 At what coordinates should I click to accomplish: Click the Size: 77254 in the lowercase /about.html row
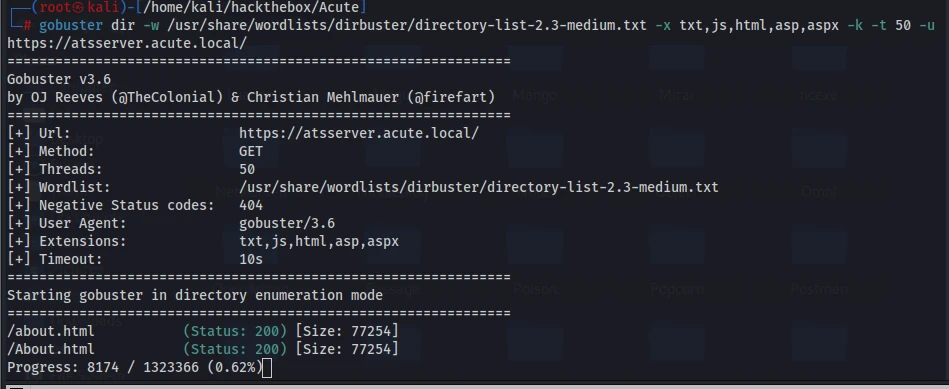[x=347, y=331]
